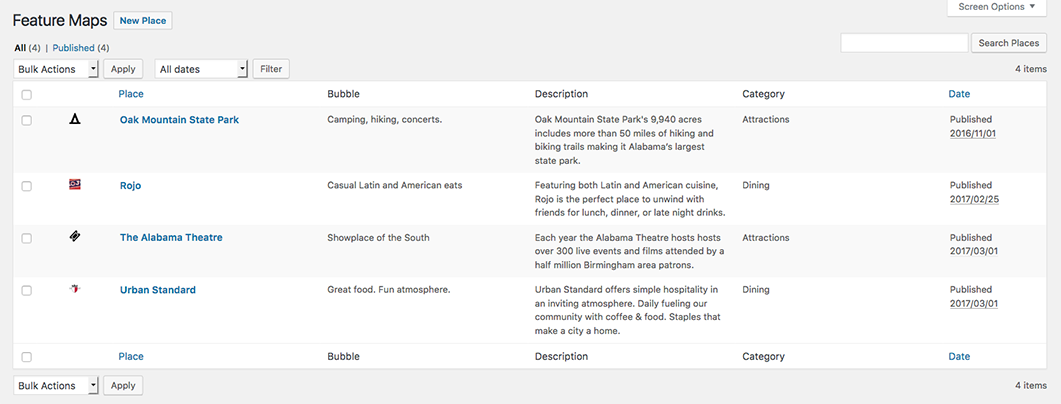Open the top Bulk Actions dropdown

[x=55, y=69]
